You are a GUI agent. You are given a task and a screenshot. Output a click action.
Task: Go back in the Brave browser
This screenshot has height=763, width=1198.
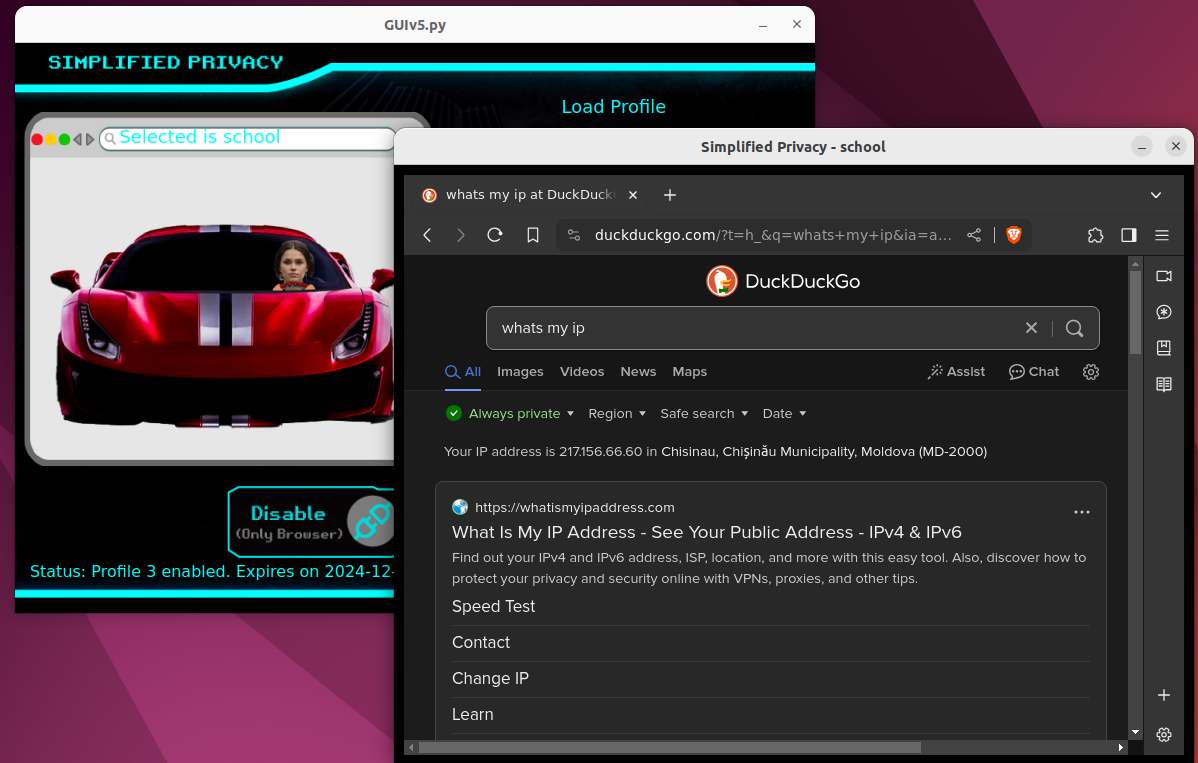click(x=428, y=235)
